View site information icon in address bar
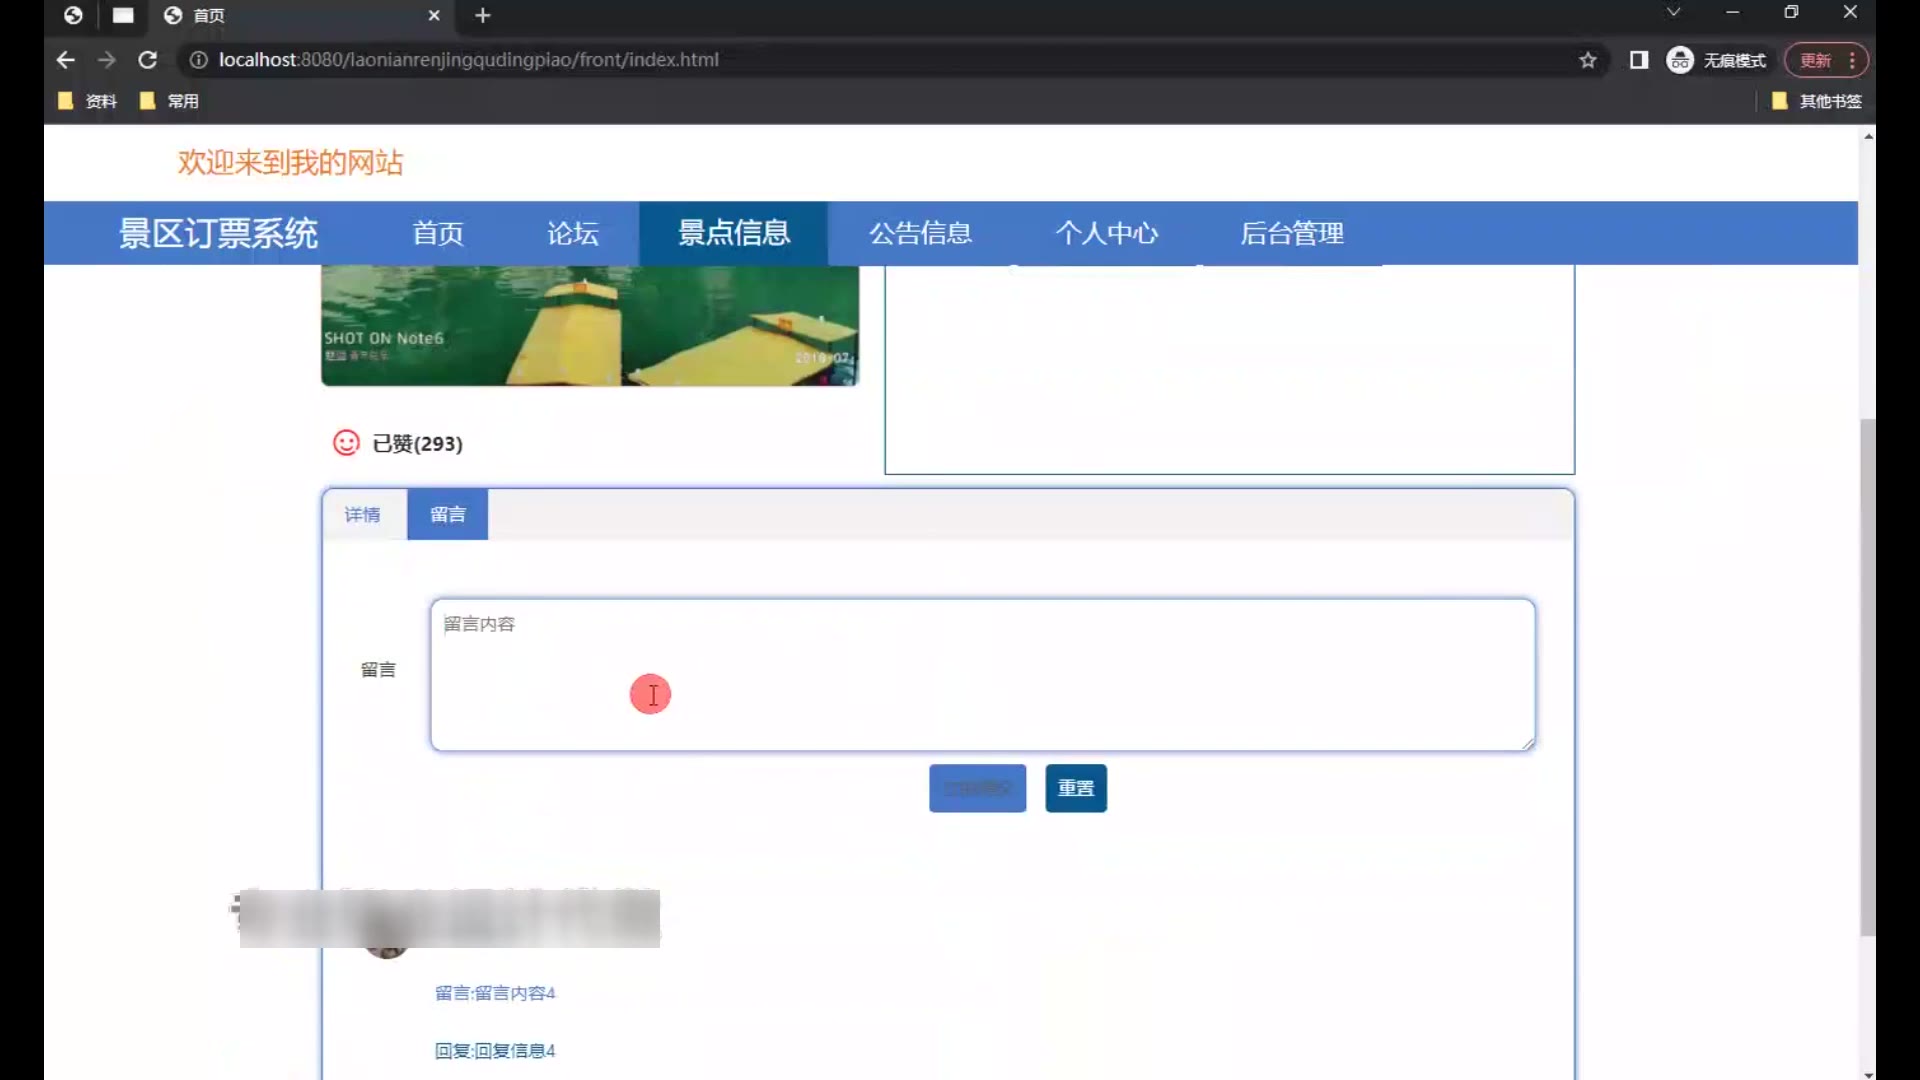This screenshot has height=1080, width=1920. 198,60
